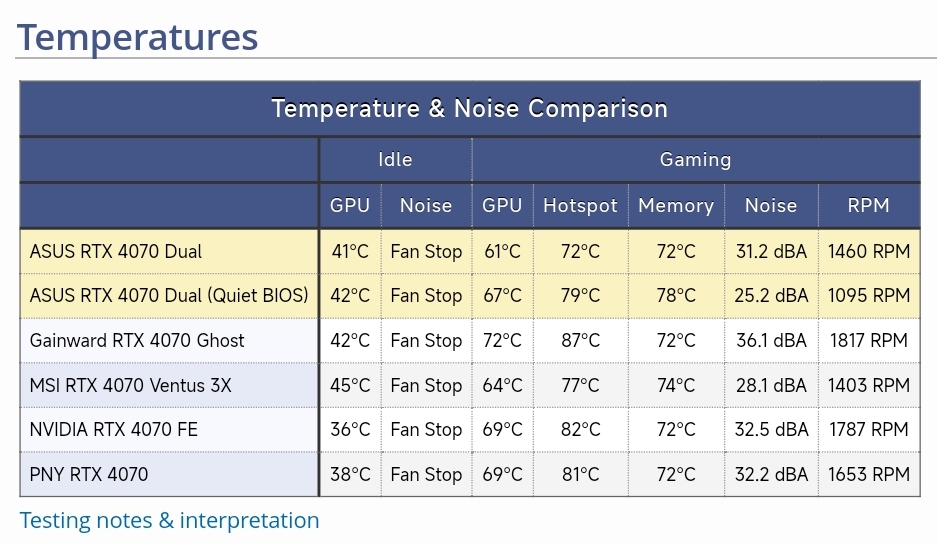Image resolution: width=938 pixels, height=544 pixels.
Task: Select the Gaming column group header
Action: tap(695, 159)
